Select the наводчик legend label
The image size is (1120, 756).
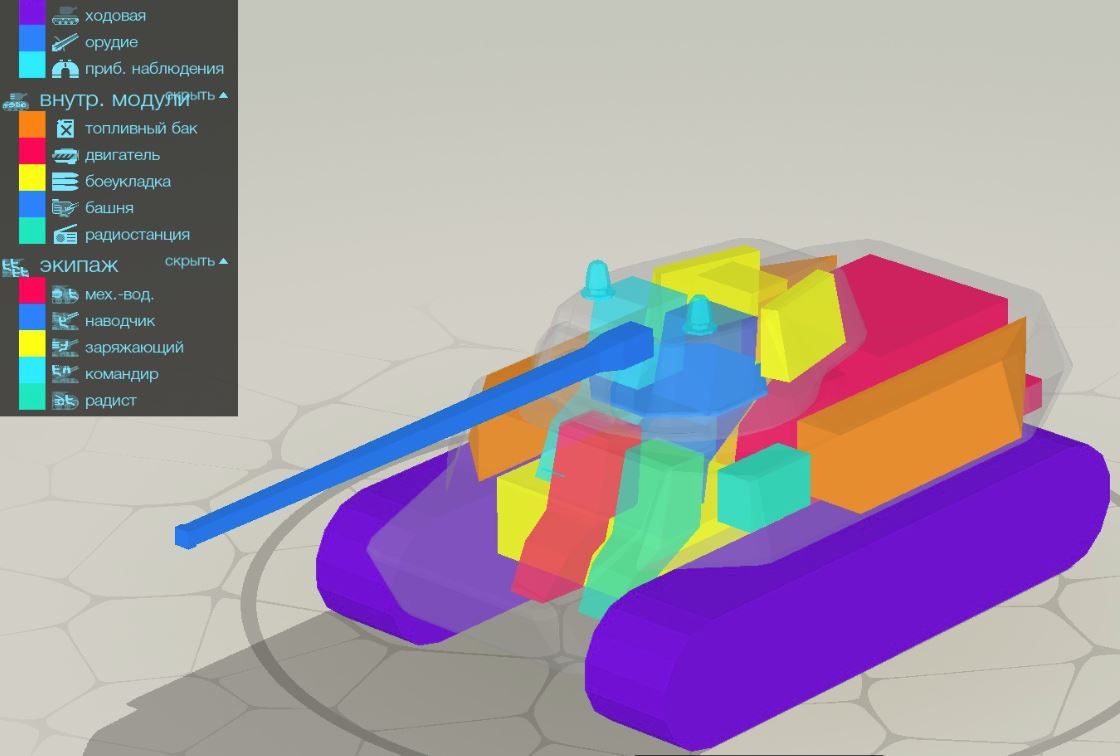120,322
